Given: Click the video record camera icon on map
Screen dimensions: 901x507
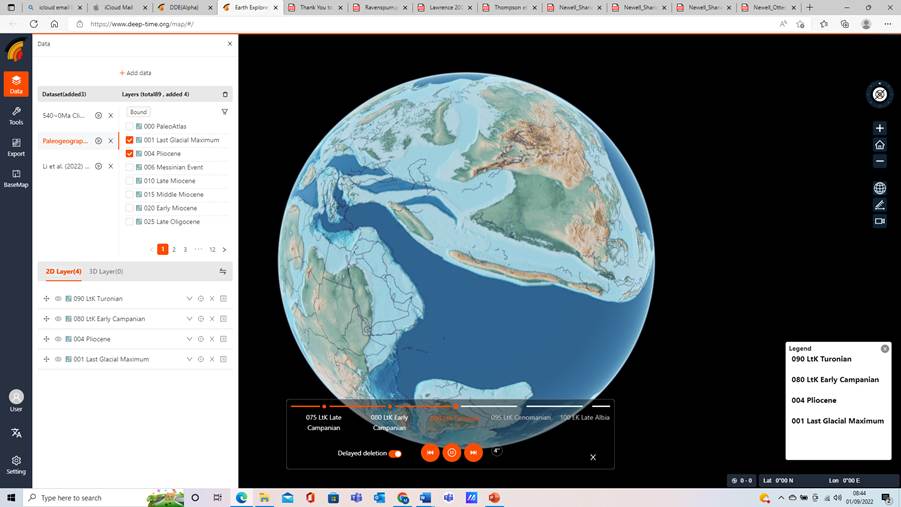Looking at the screenshot, I should coord(879,221).
